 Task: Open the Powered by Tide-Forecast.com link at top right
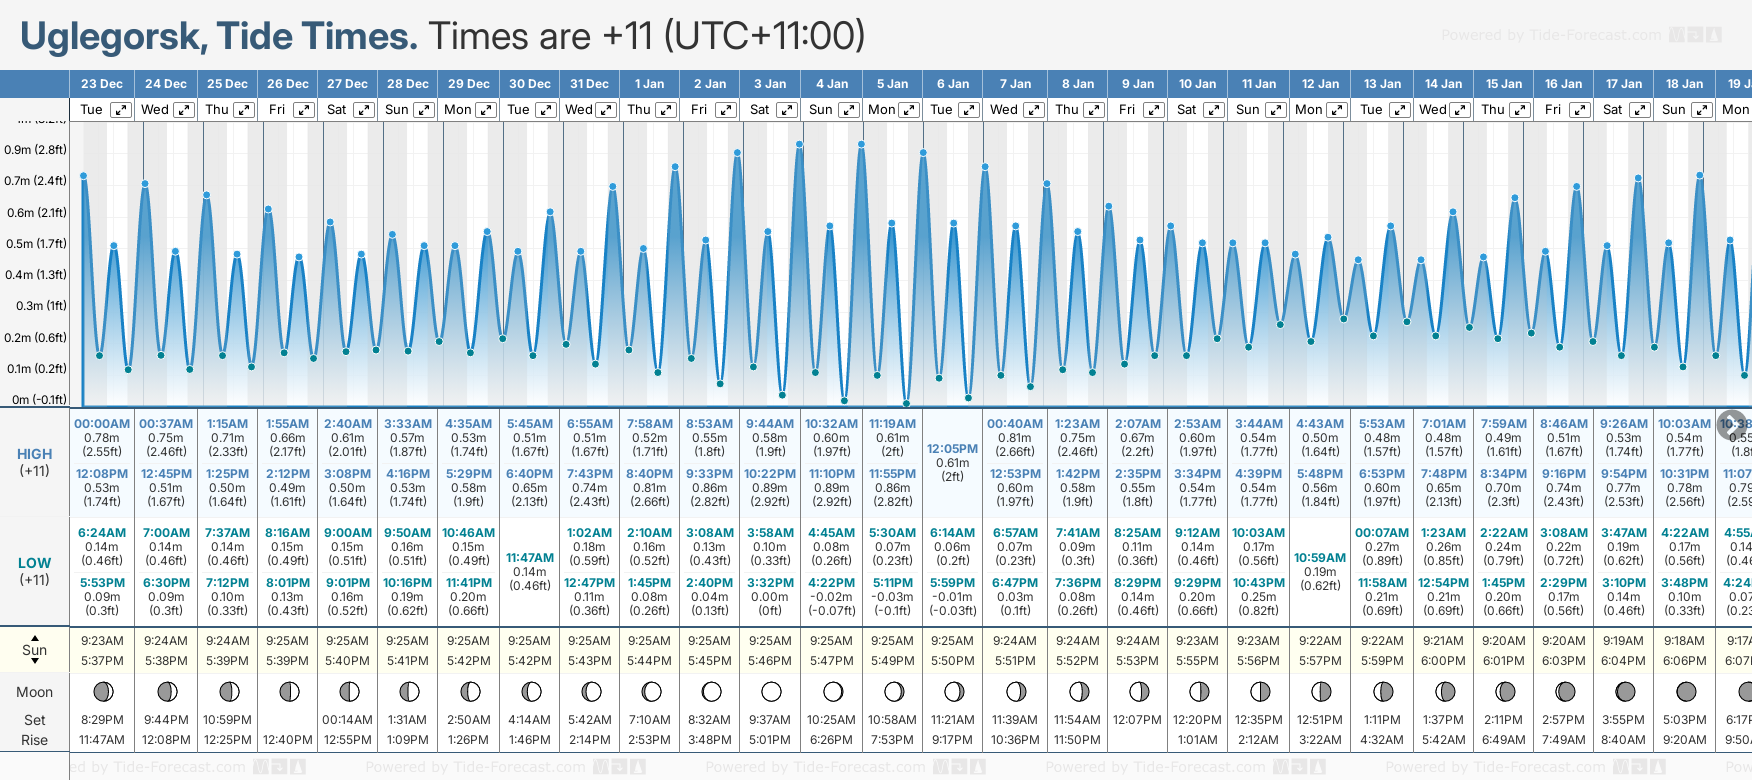(x=1550, y=35)
